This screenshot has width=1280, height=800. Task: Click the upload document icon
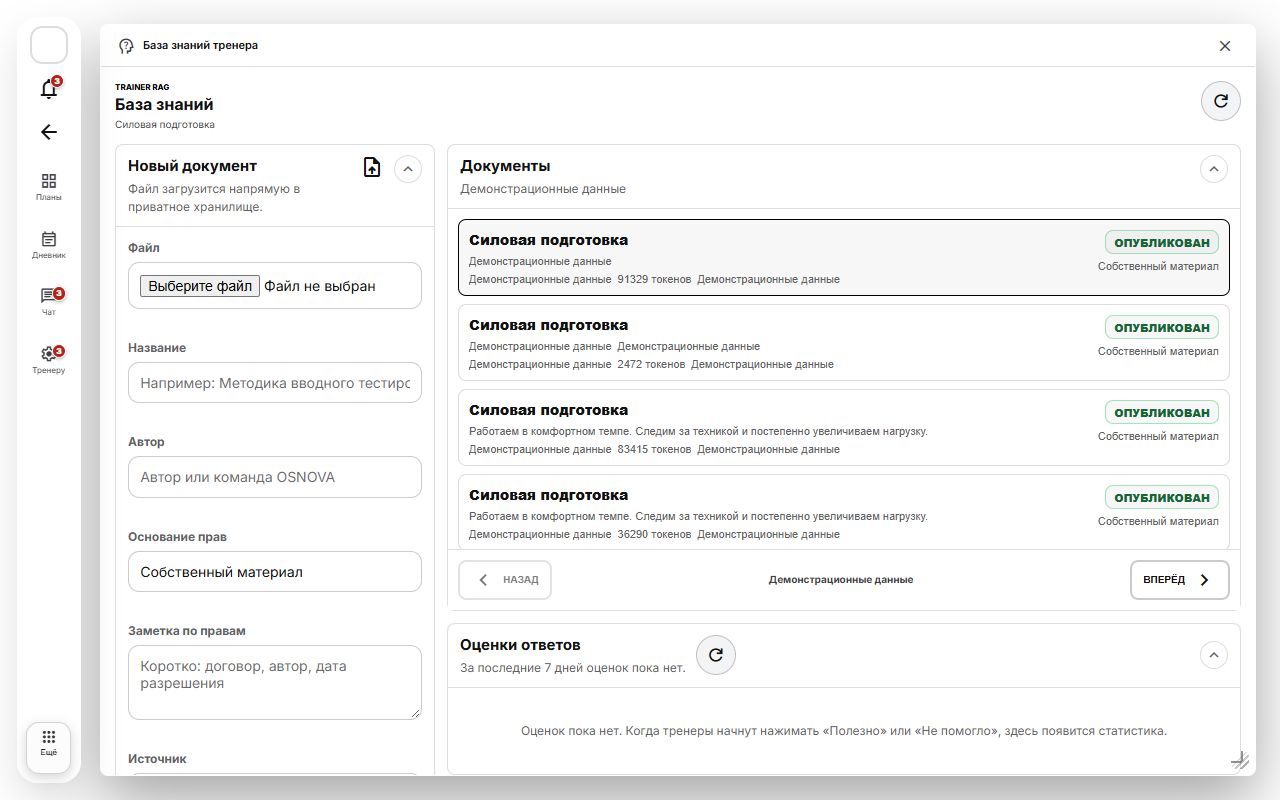click(372, 168)
